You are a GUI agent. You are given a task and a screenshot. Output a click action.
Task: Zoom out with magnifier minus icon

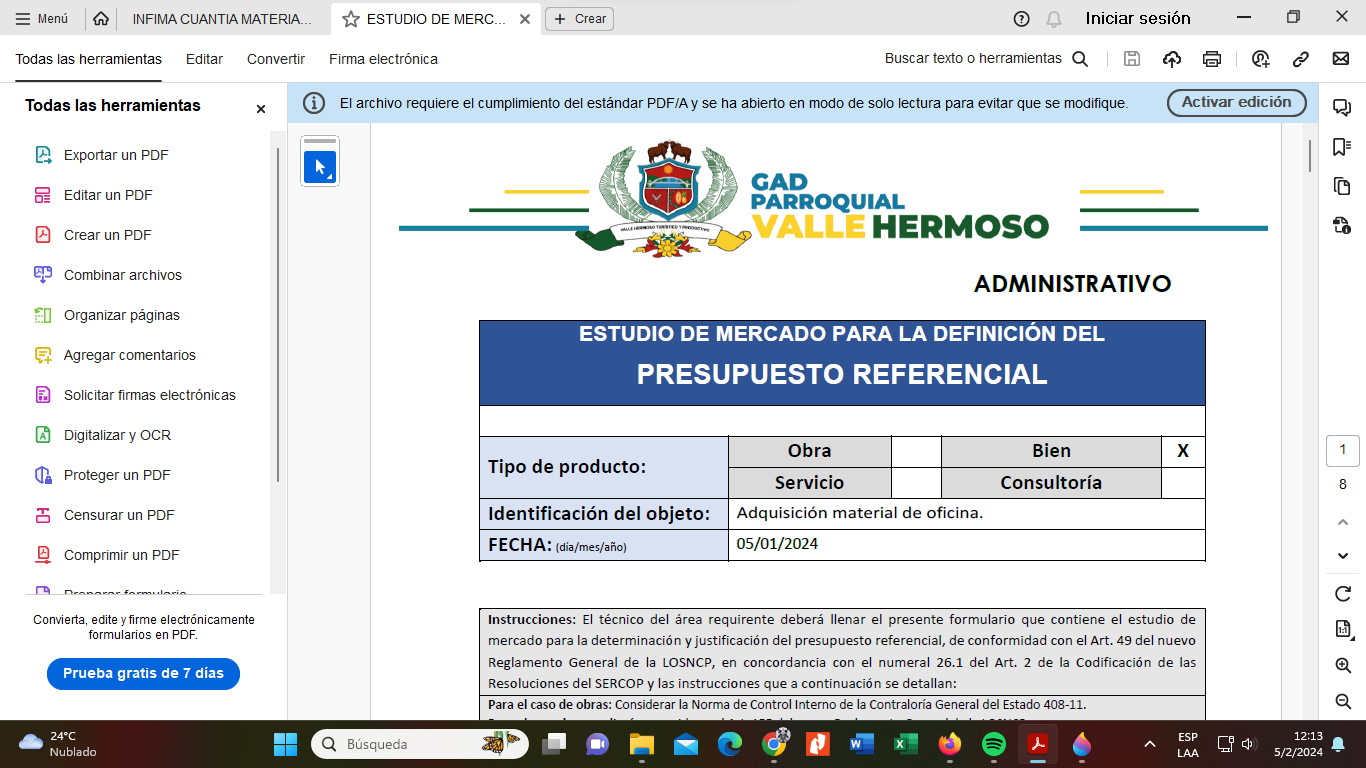pos(1343,702)
